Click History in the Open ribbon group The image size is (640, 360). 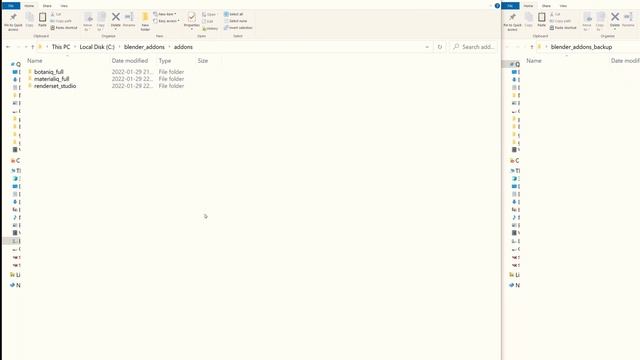pos(210,28)
